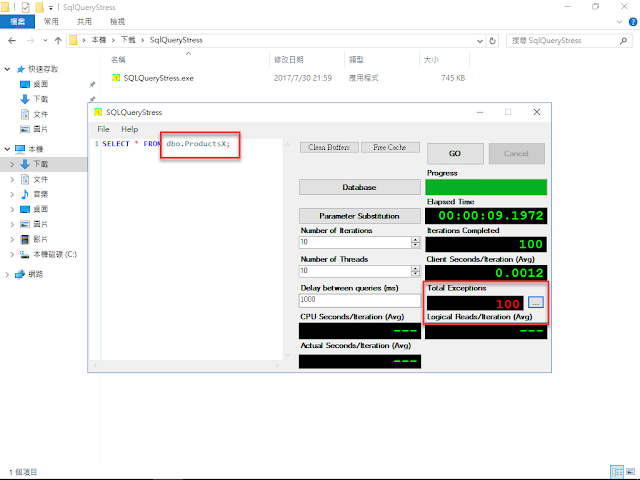Open exception details ellipsis button
Screen dimensions: 640x480
coord(536,302)
